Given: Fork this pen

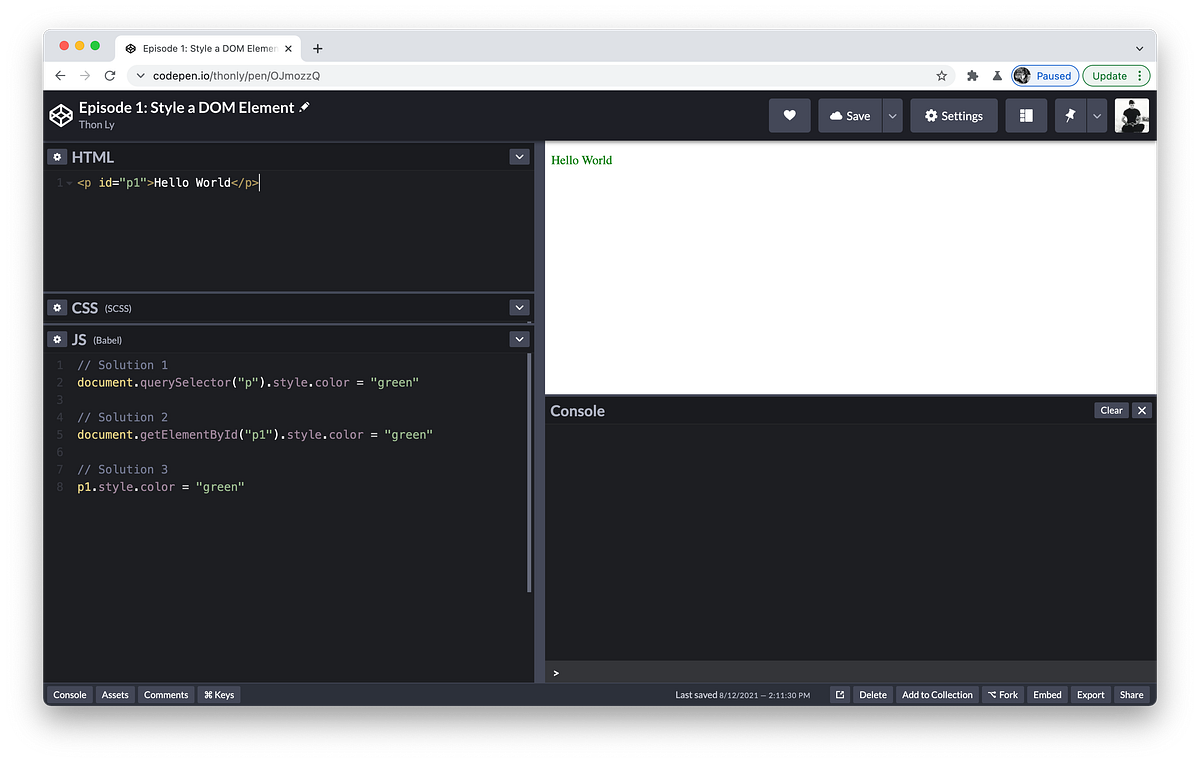Looking at the screenshot, I should coord(1002,694).
